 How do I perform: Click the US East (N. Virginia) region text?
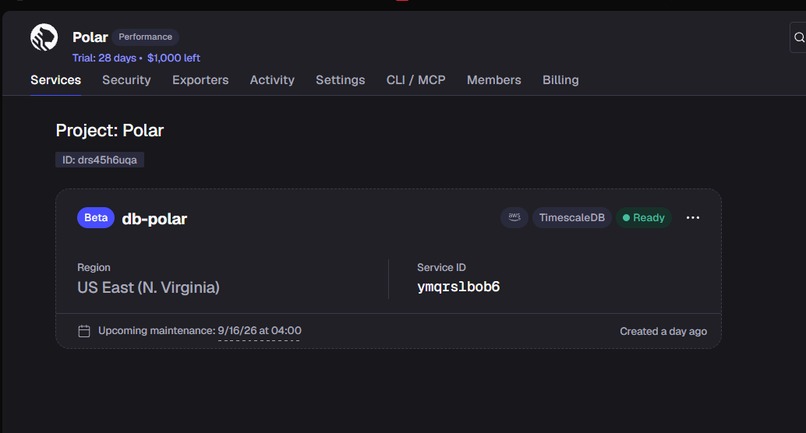point(149,287)
